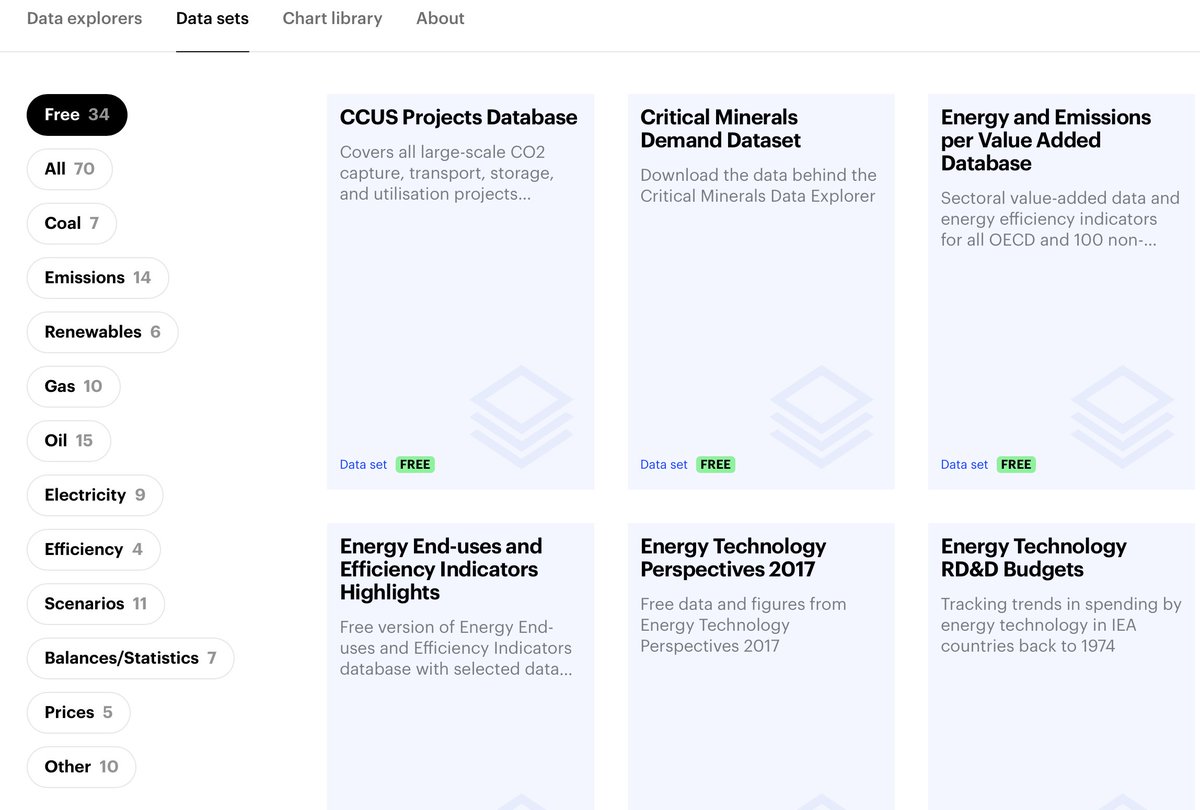Open the About tab

coord(440,18)
